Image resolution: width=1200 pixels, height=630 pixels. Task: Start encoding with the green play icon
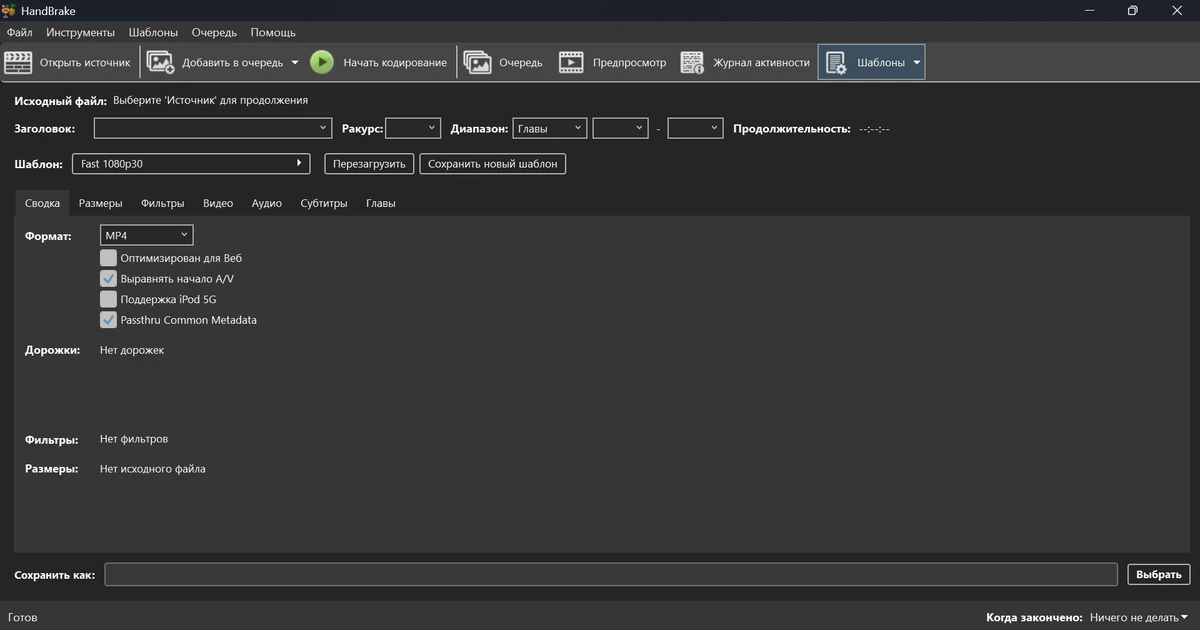322,62
